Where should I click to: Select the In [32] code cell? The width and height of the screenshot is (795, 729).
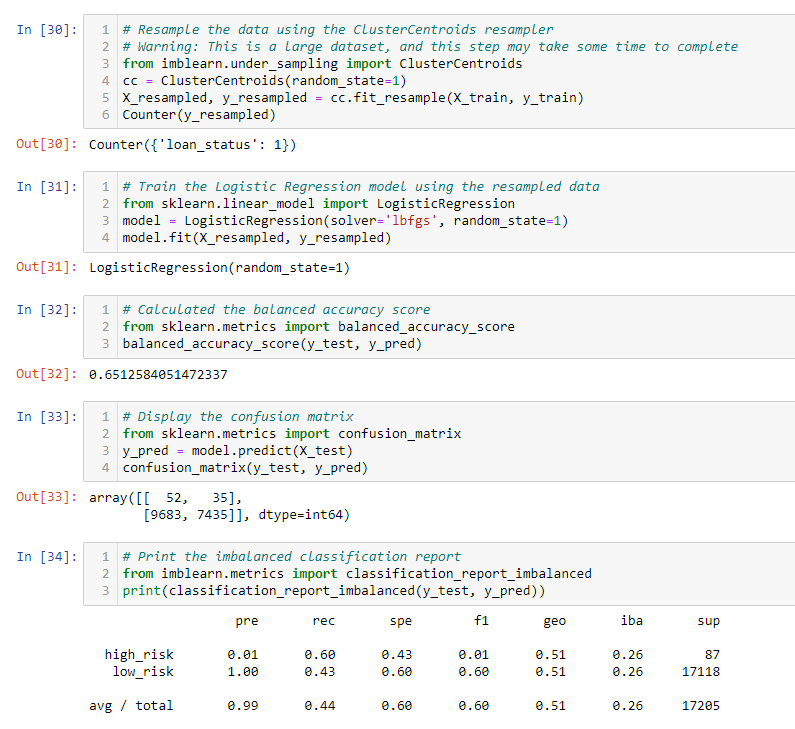coord(439,326)
